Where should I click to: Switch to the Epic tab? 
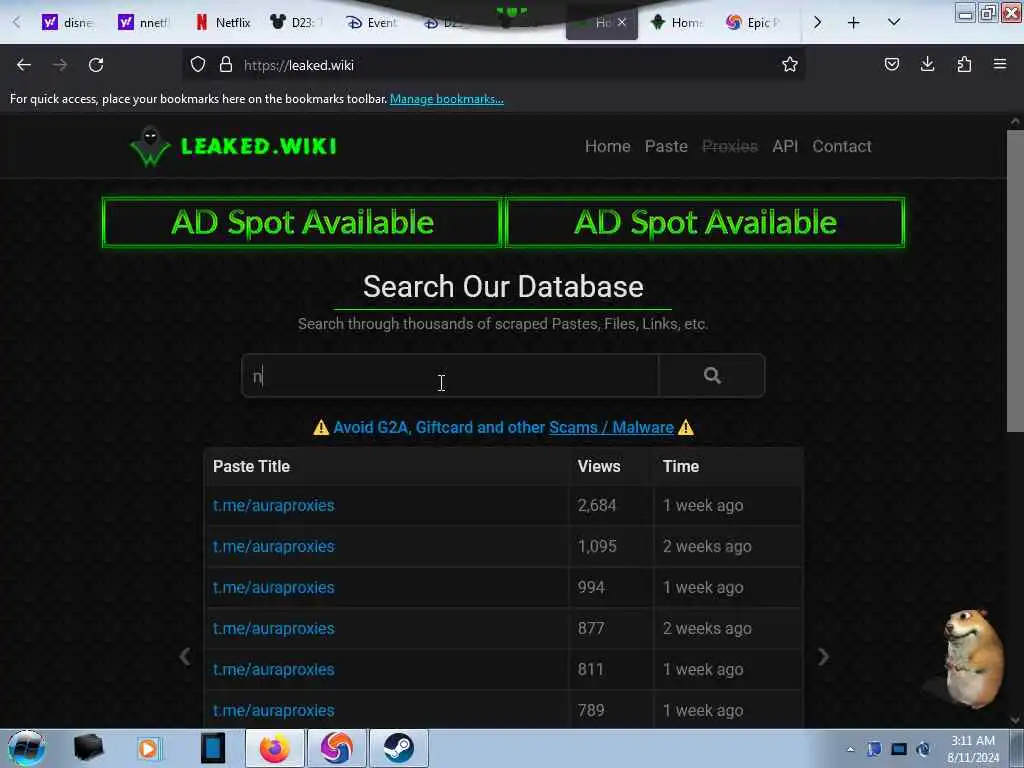click(x=754, y=22)
